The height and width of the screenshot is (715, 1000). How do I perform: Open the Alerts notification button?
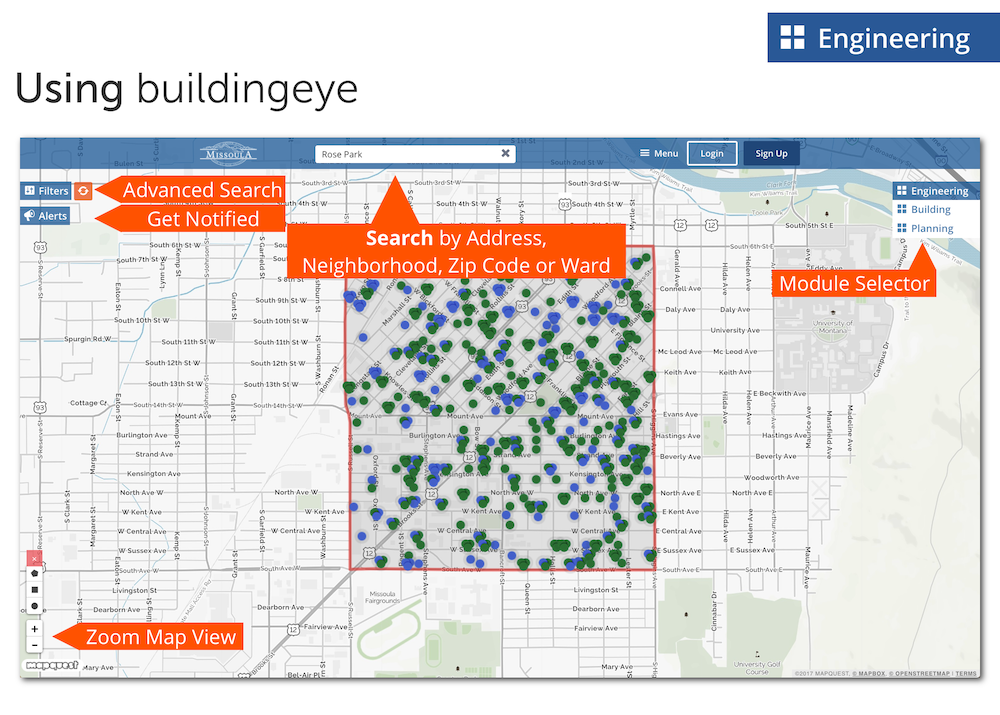click(45, 216)
